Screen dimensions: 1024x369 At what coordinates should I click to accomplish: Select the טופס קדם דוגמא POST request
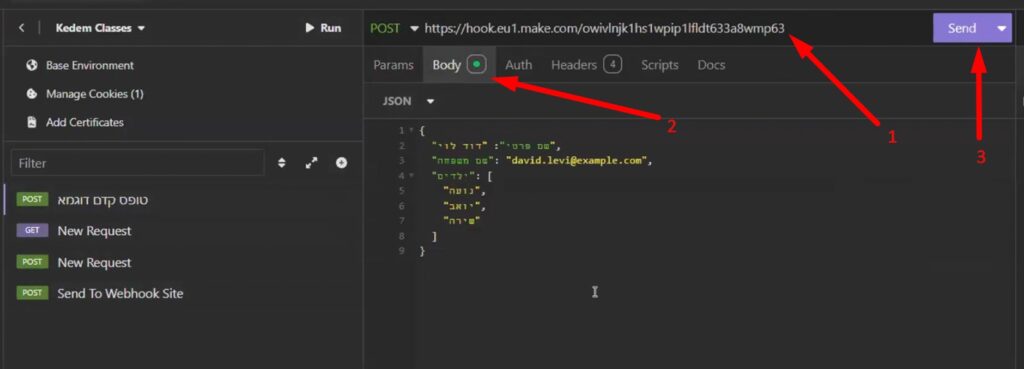[183, 200]
